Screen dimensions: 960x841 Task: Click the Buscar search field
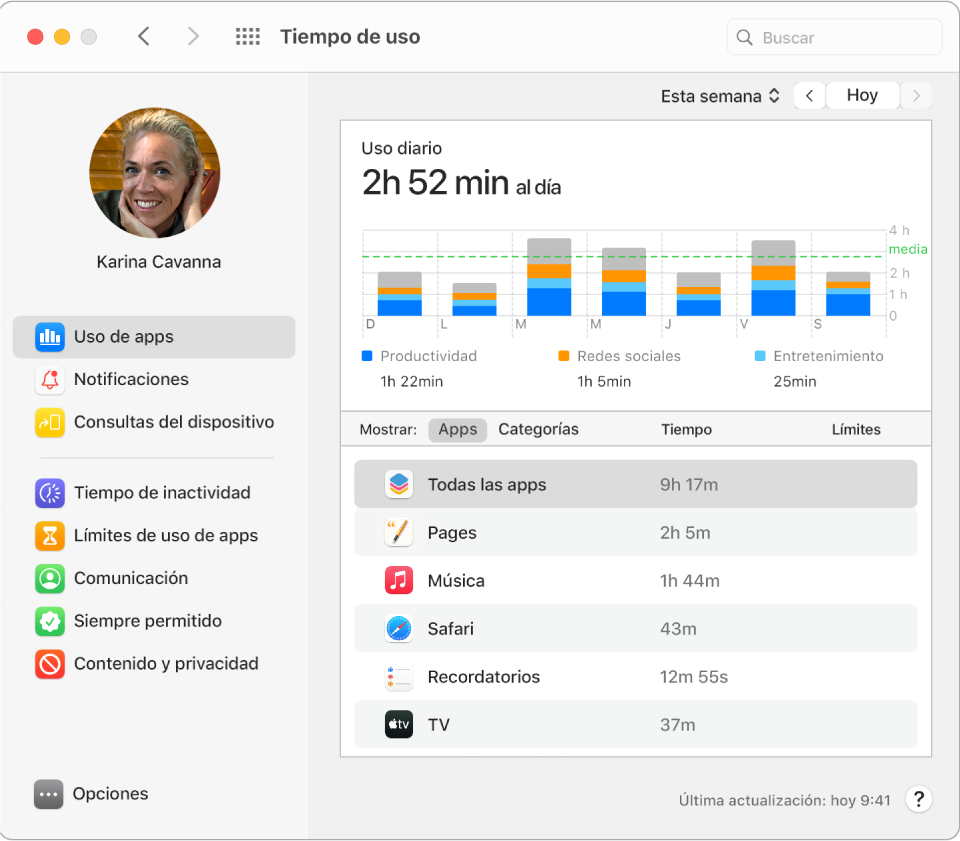click(x=835, y=38)
